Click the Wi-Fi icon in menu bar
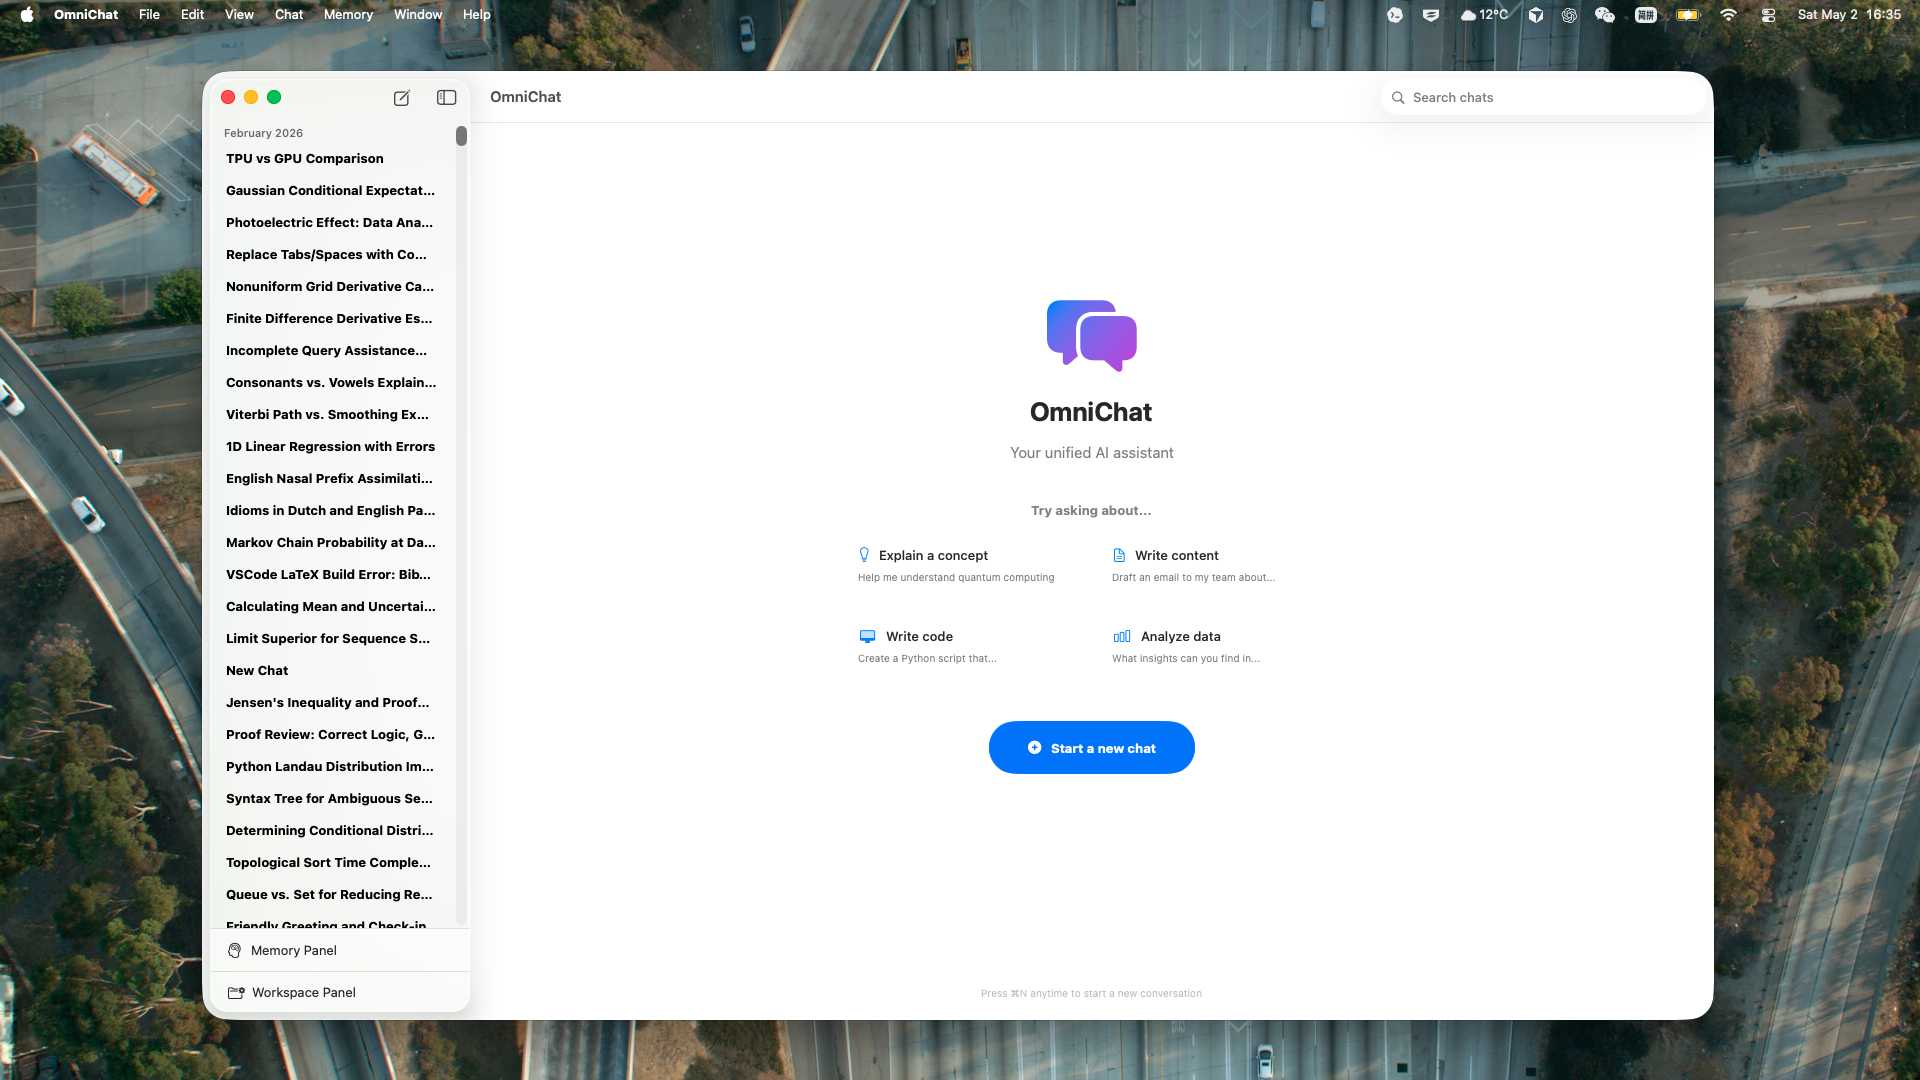Viewport: 1920px width, 1080px height. pos(1728,15)
